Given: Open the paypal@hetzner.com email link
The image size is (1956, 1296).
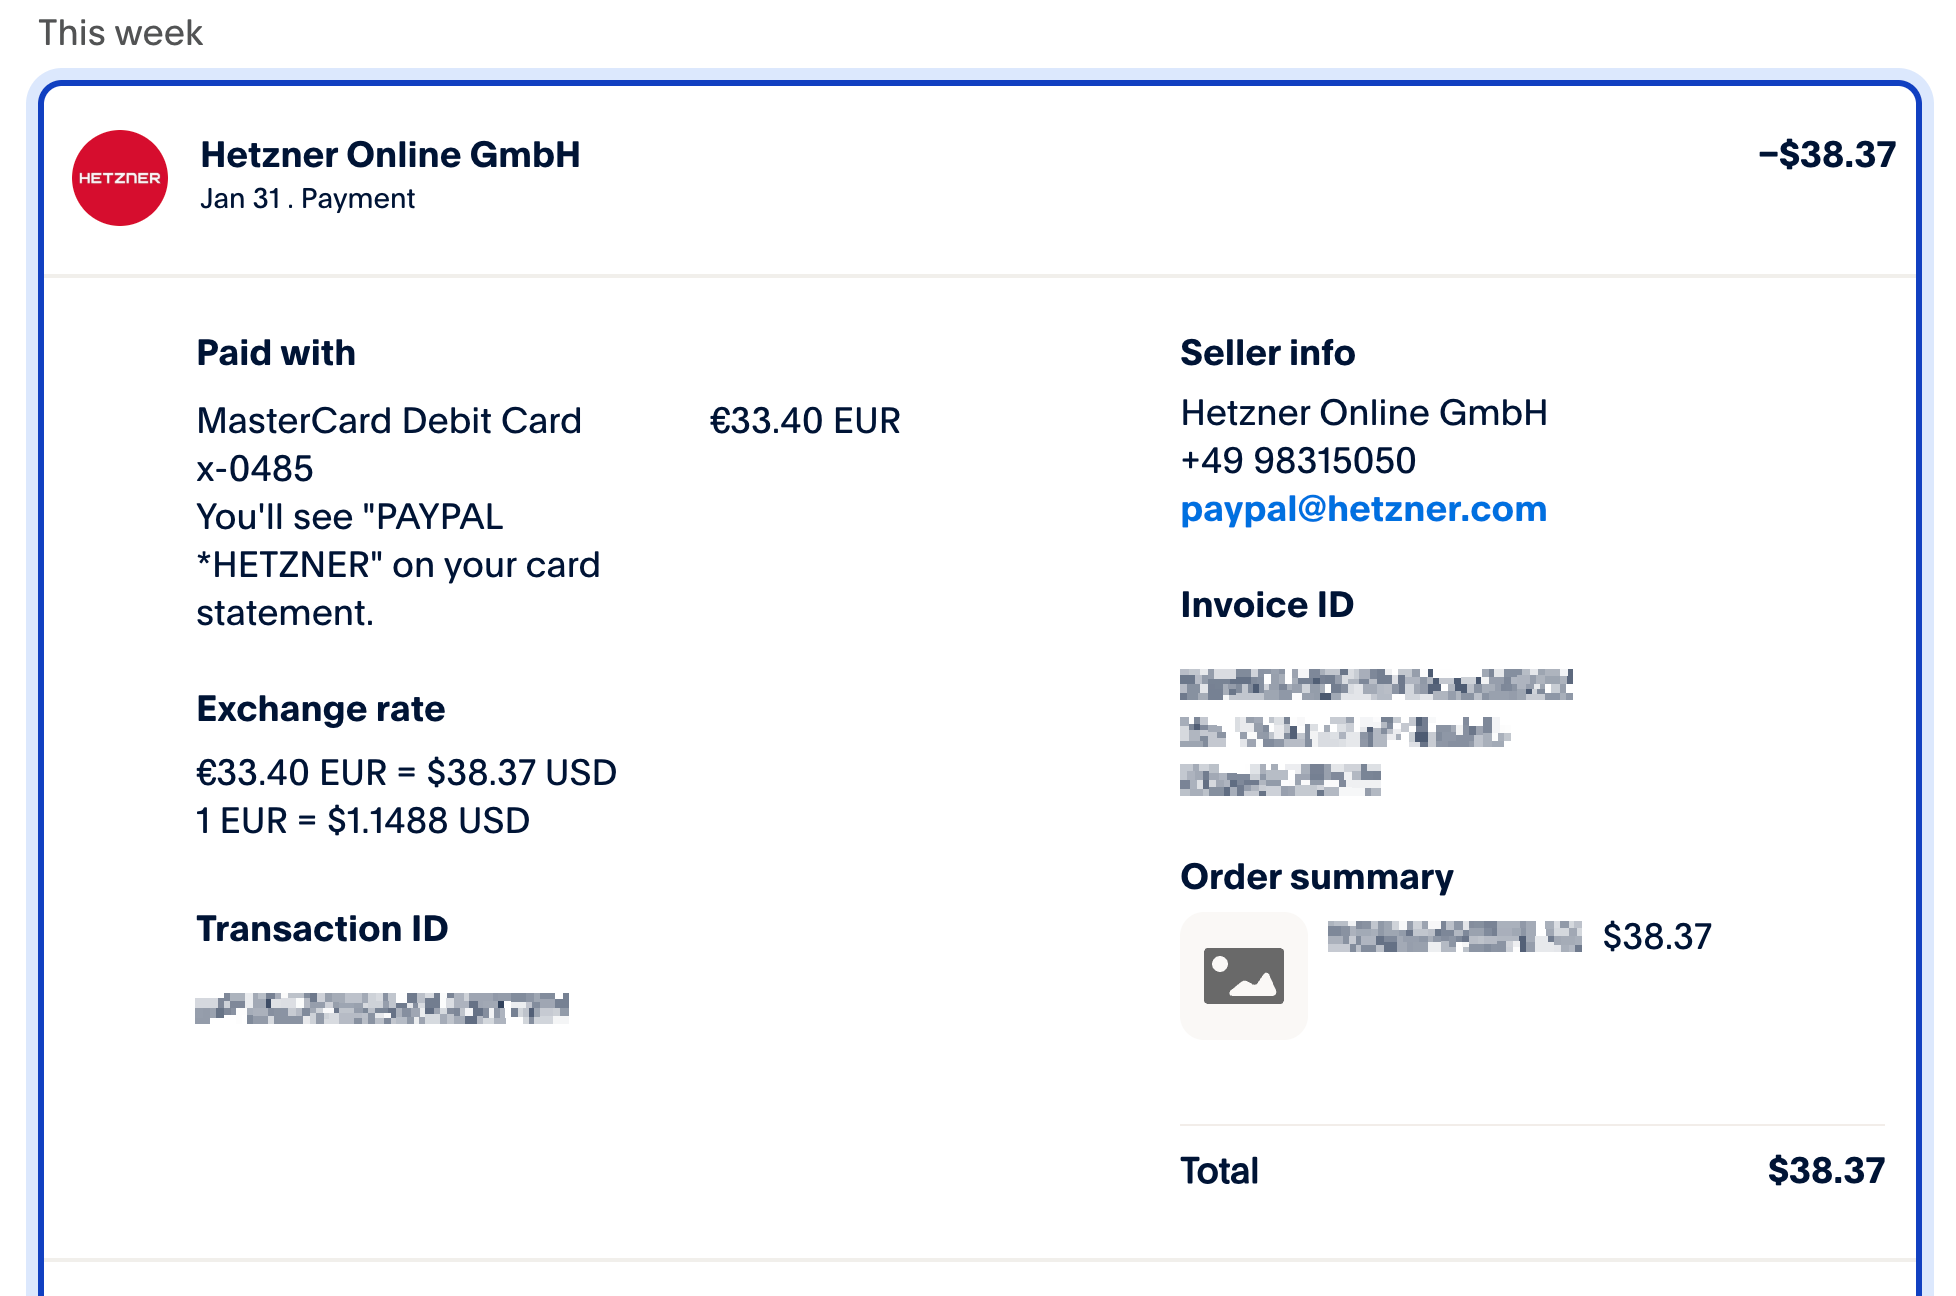Looking at the screenshot, I should (x=1363, y=509).
